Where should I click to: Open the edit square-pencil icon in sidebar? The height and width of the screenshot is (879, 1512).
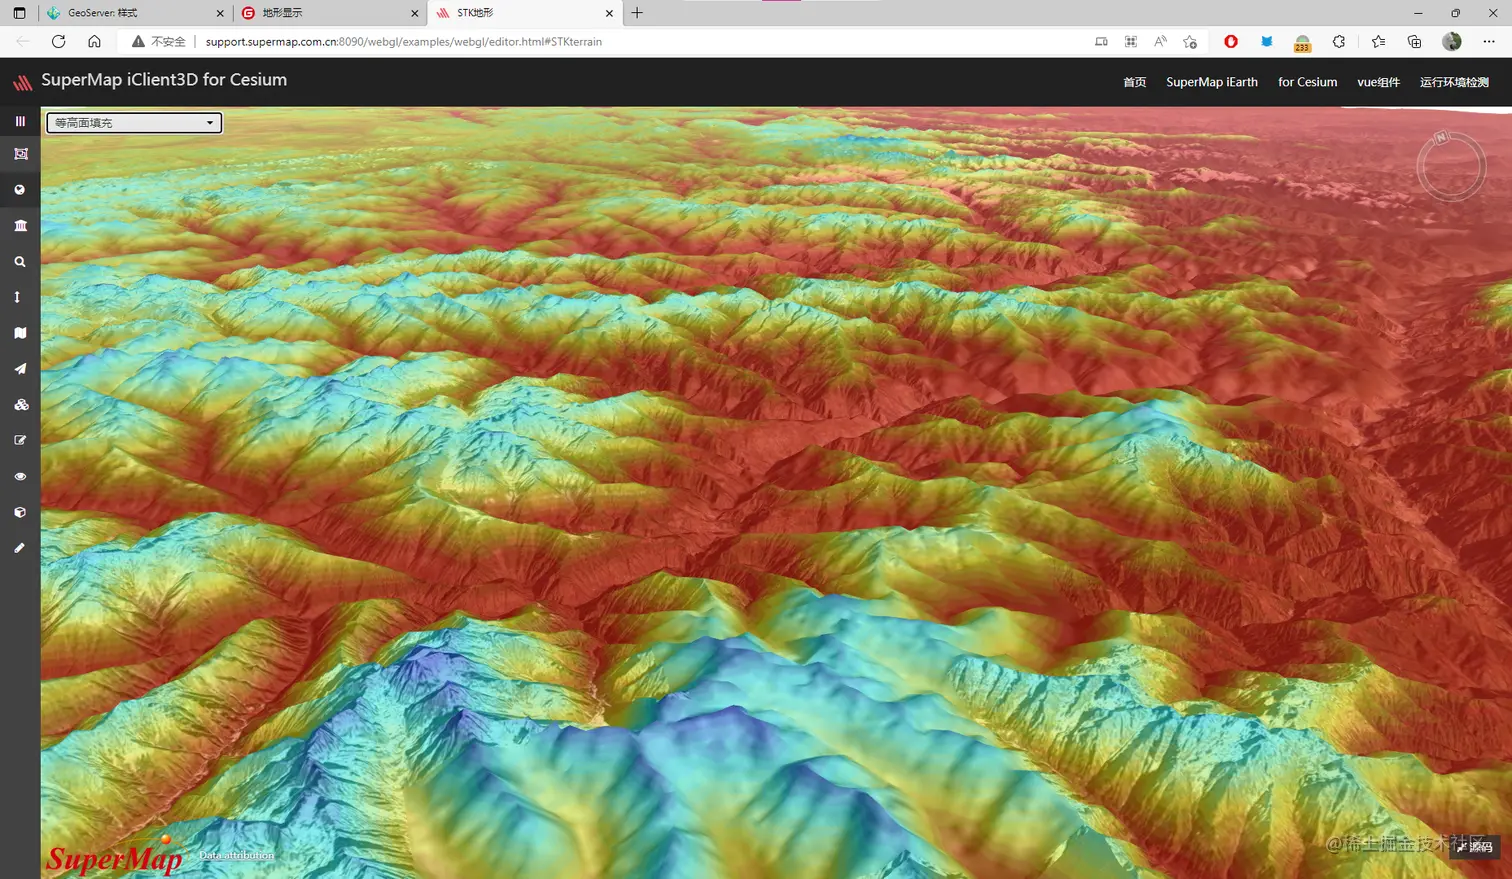point(20,440)
